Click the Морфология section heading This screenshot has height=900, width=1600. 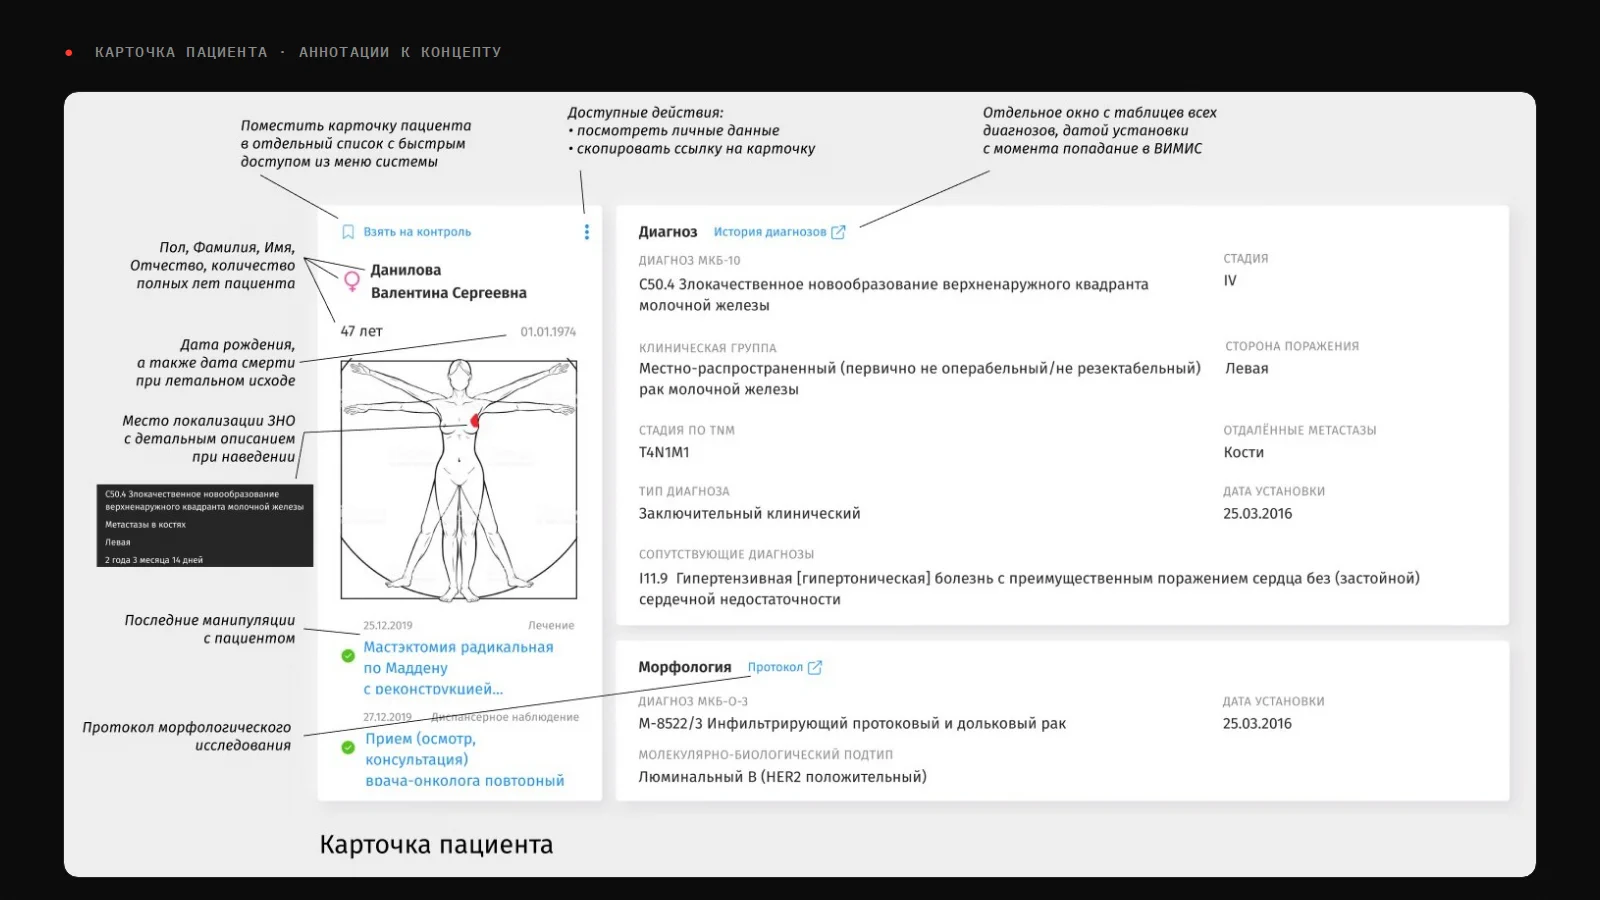pyautogui.click(x=685, y=667)
